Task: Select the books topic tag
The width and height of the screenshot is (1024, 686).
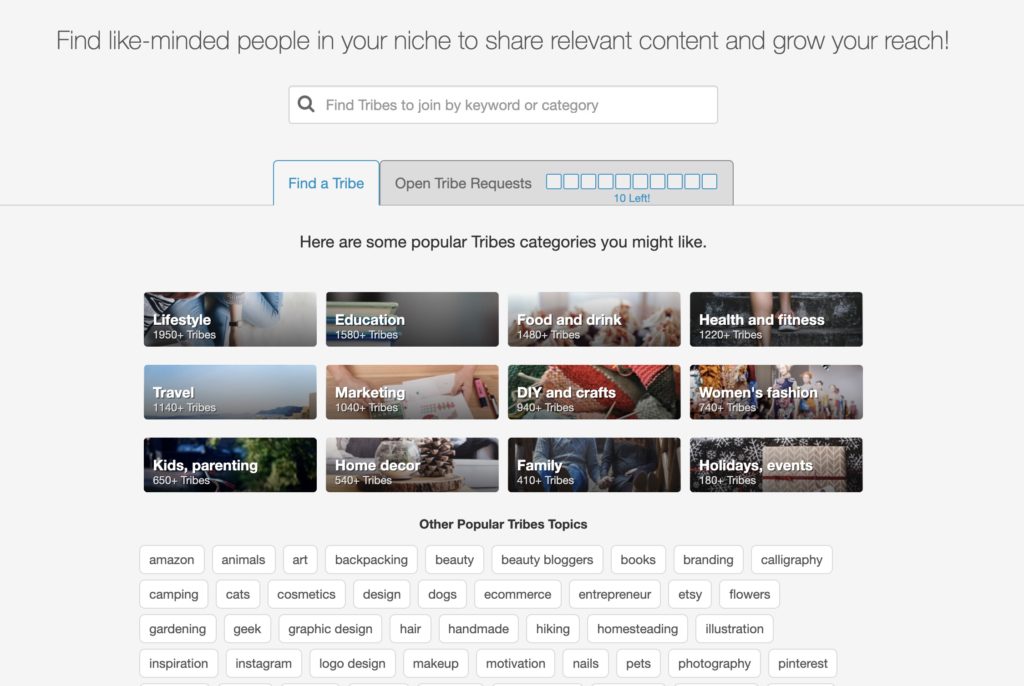Action: pyautogui.click(x=638, y=560)
